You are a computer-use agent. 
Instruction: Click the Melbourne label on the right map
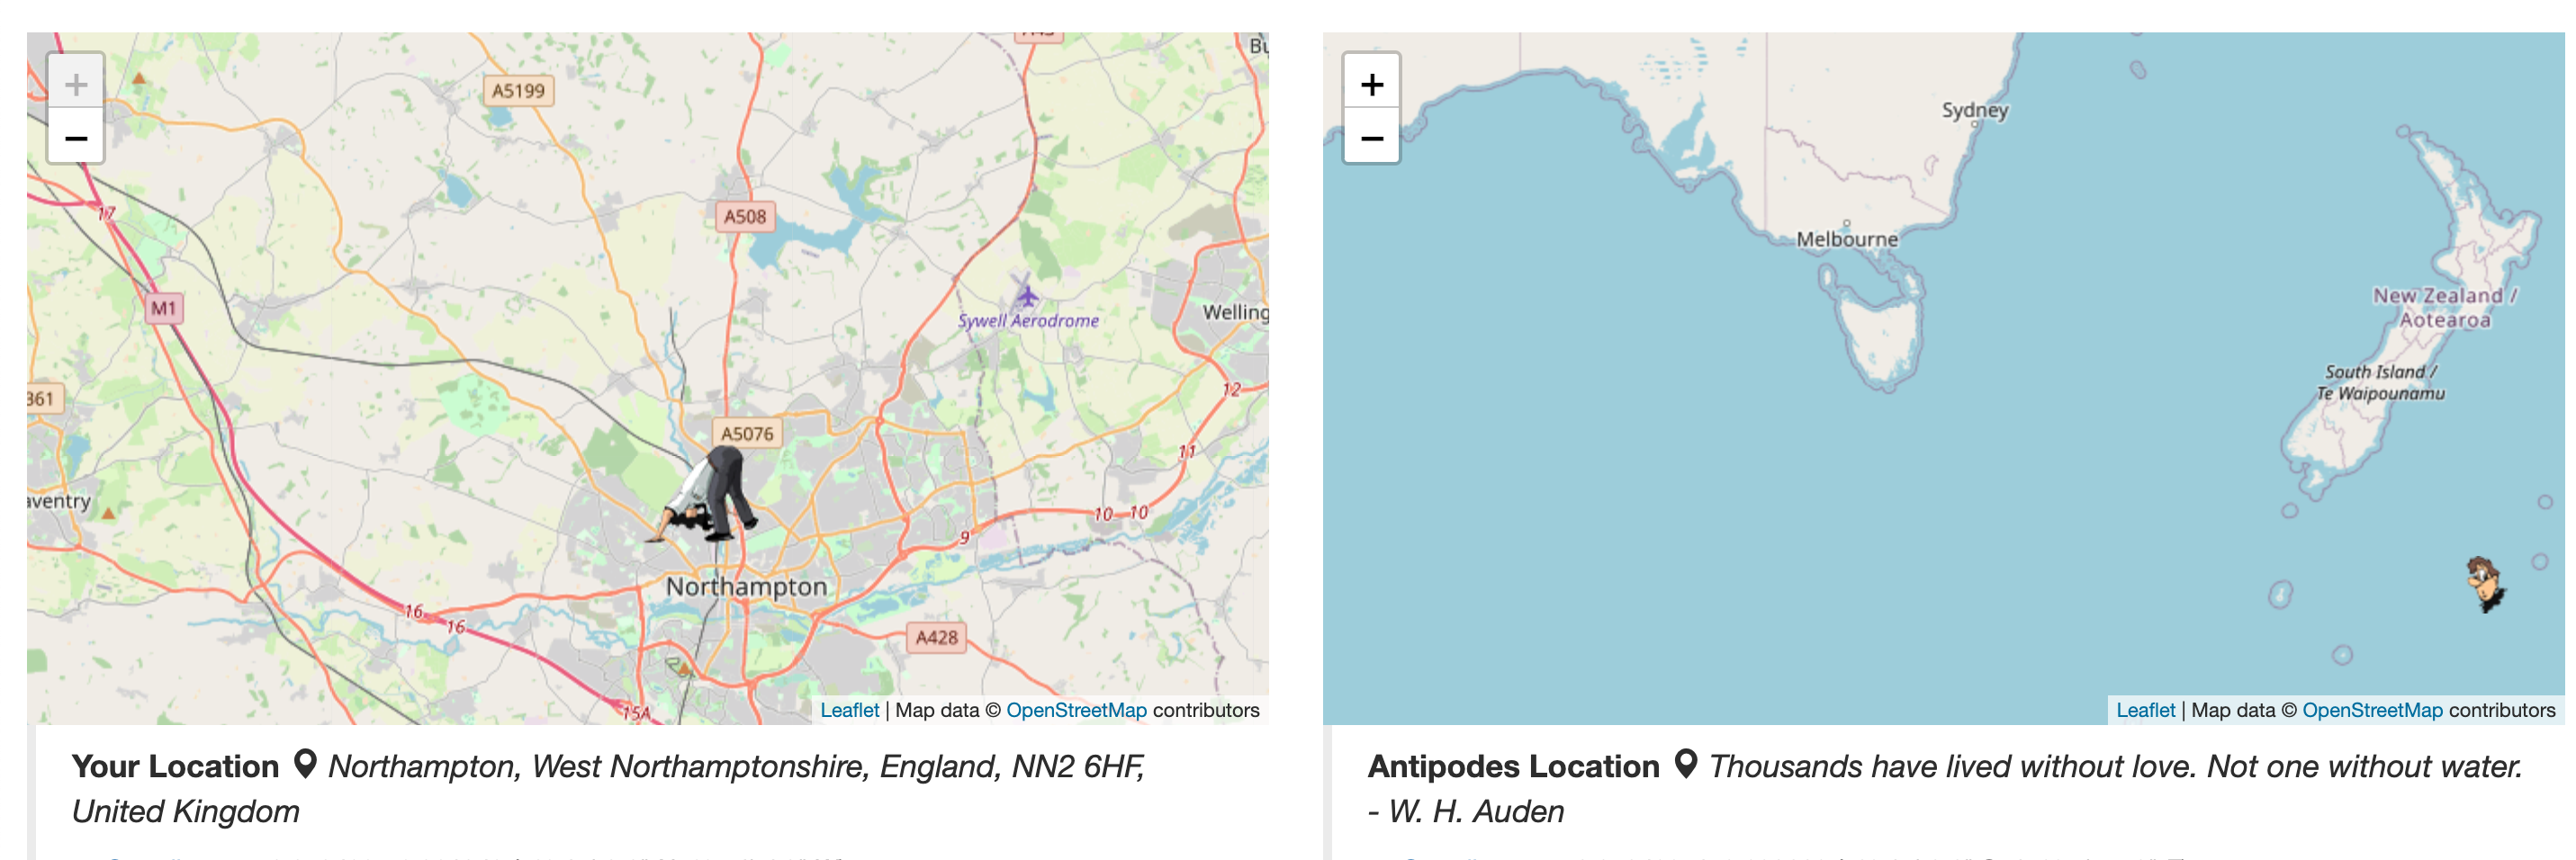pyautogui.click(x=1846, y=239)
